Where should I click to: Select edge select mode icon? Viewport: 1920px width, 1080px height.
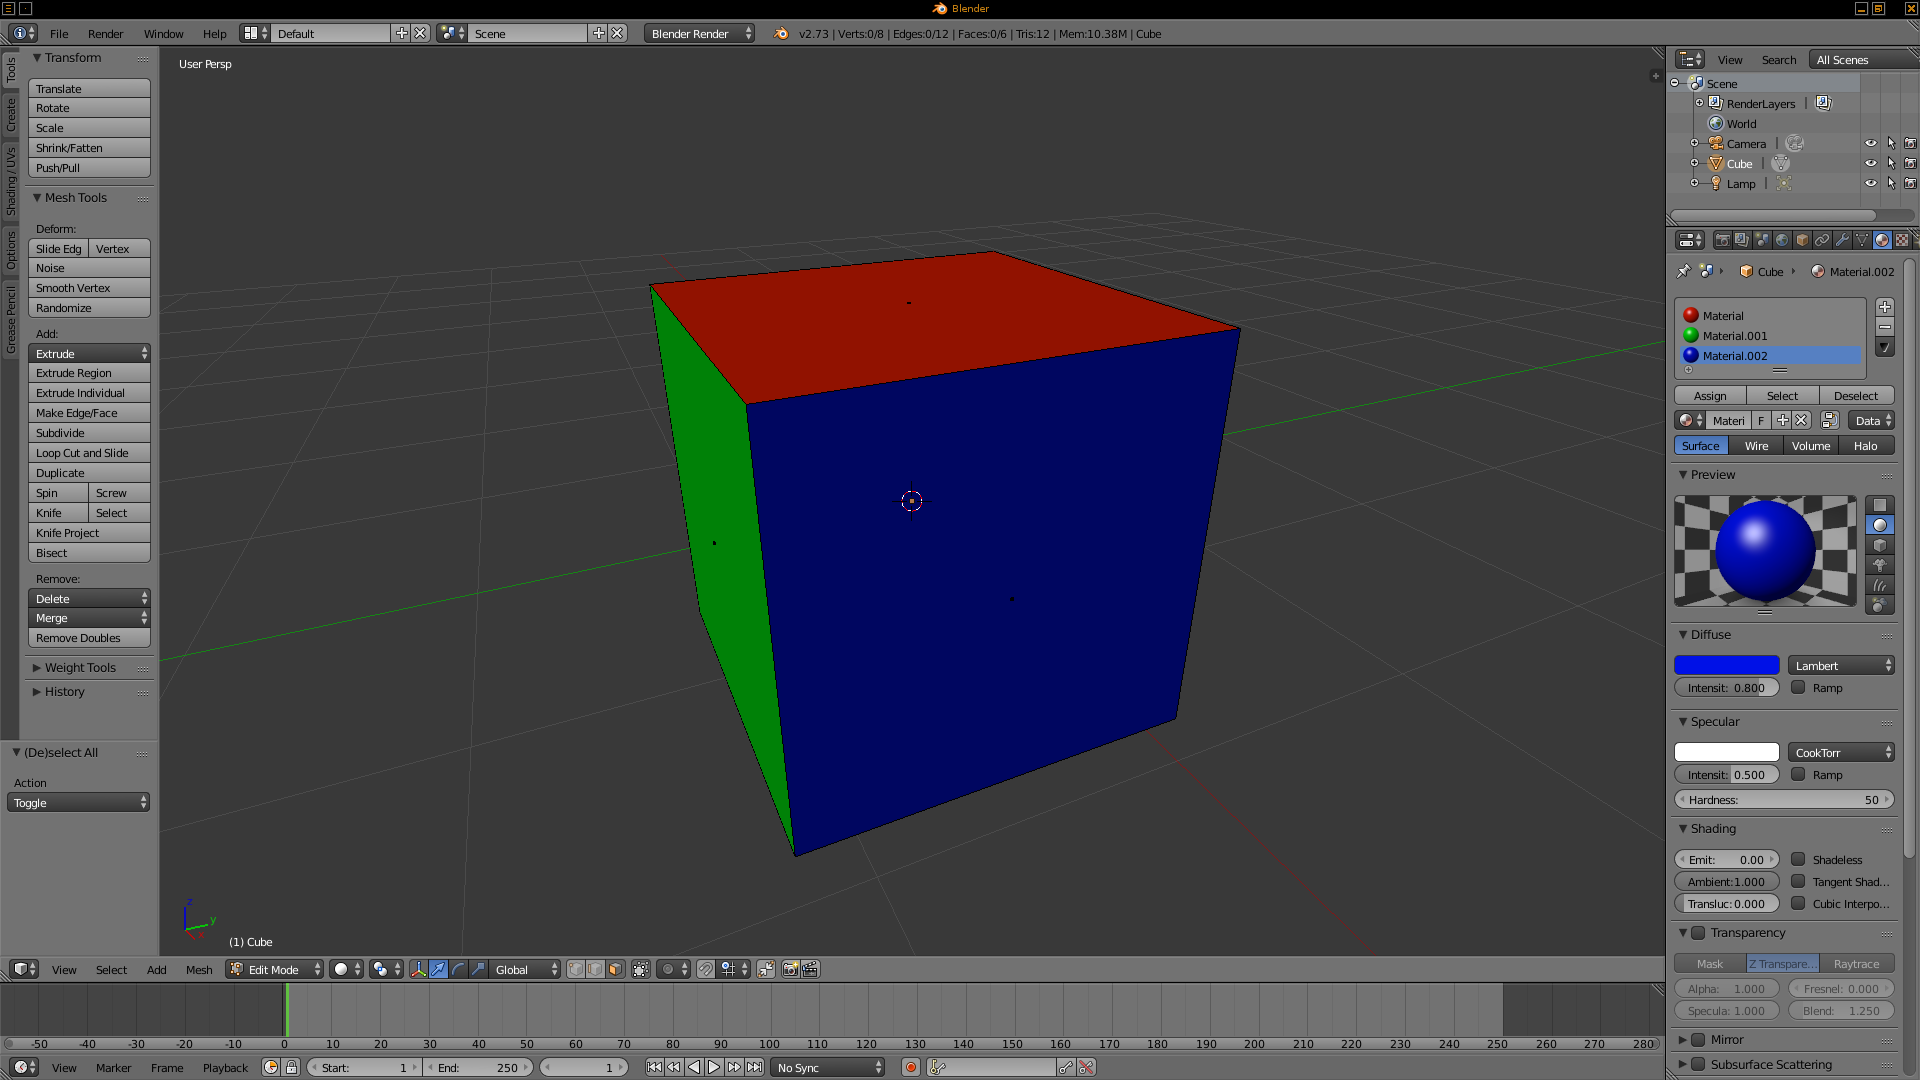(596, 969)
